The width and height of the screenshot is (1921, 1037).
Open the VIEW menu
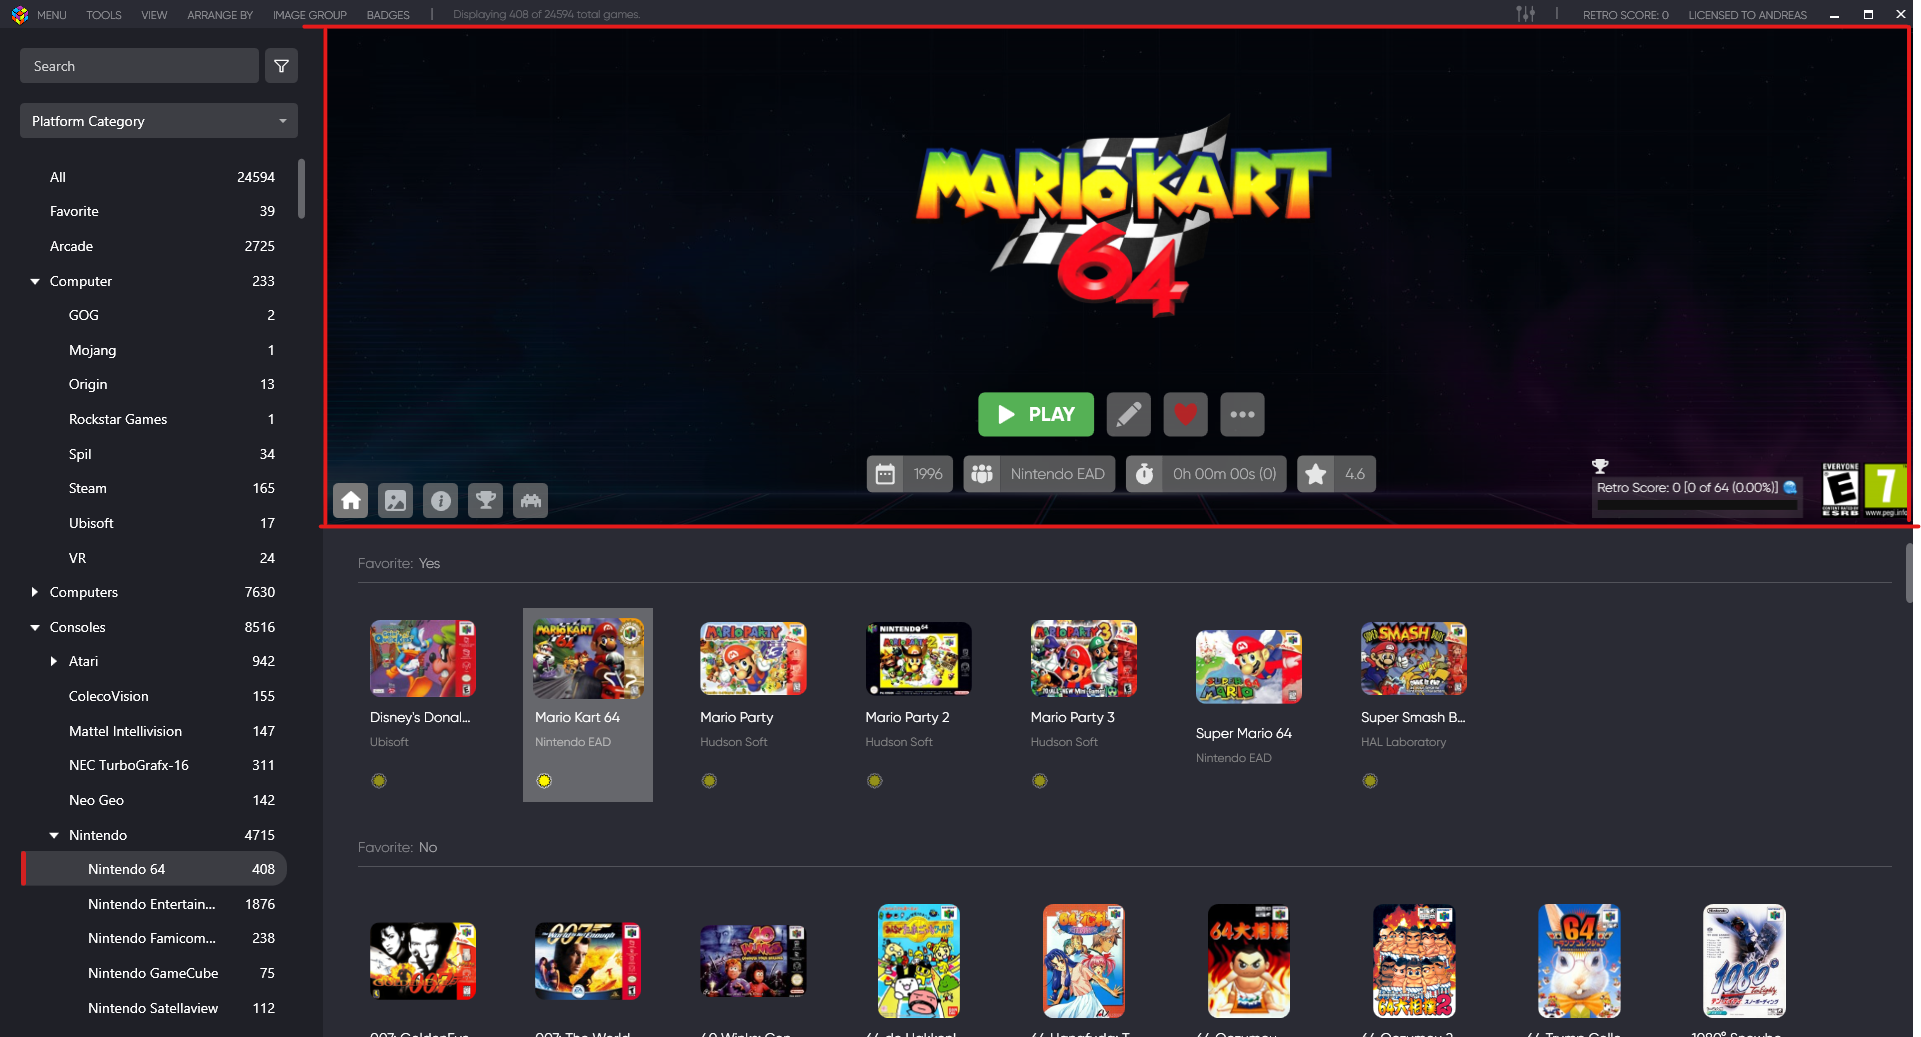click(154, 15)
